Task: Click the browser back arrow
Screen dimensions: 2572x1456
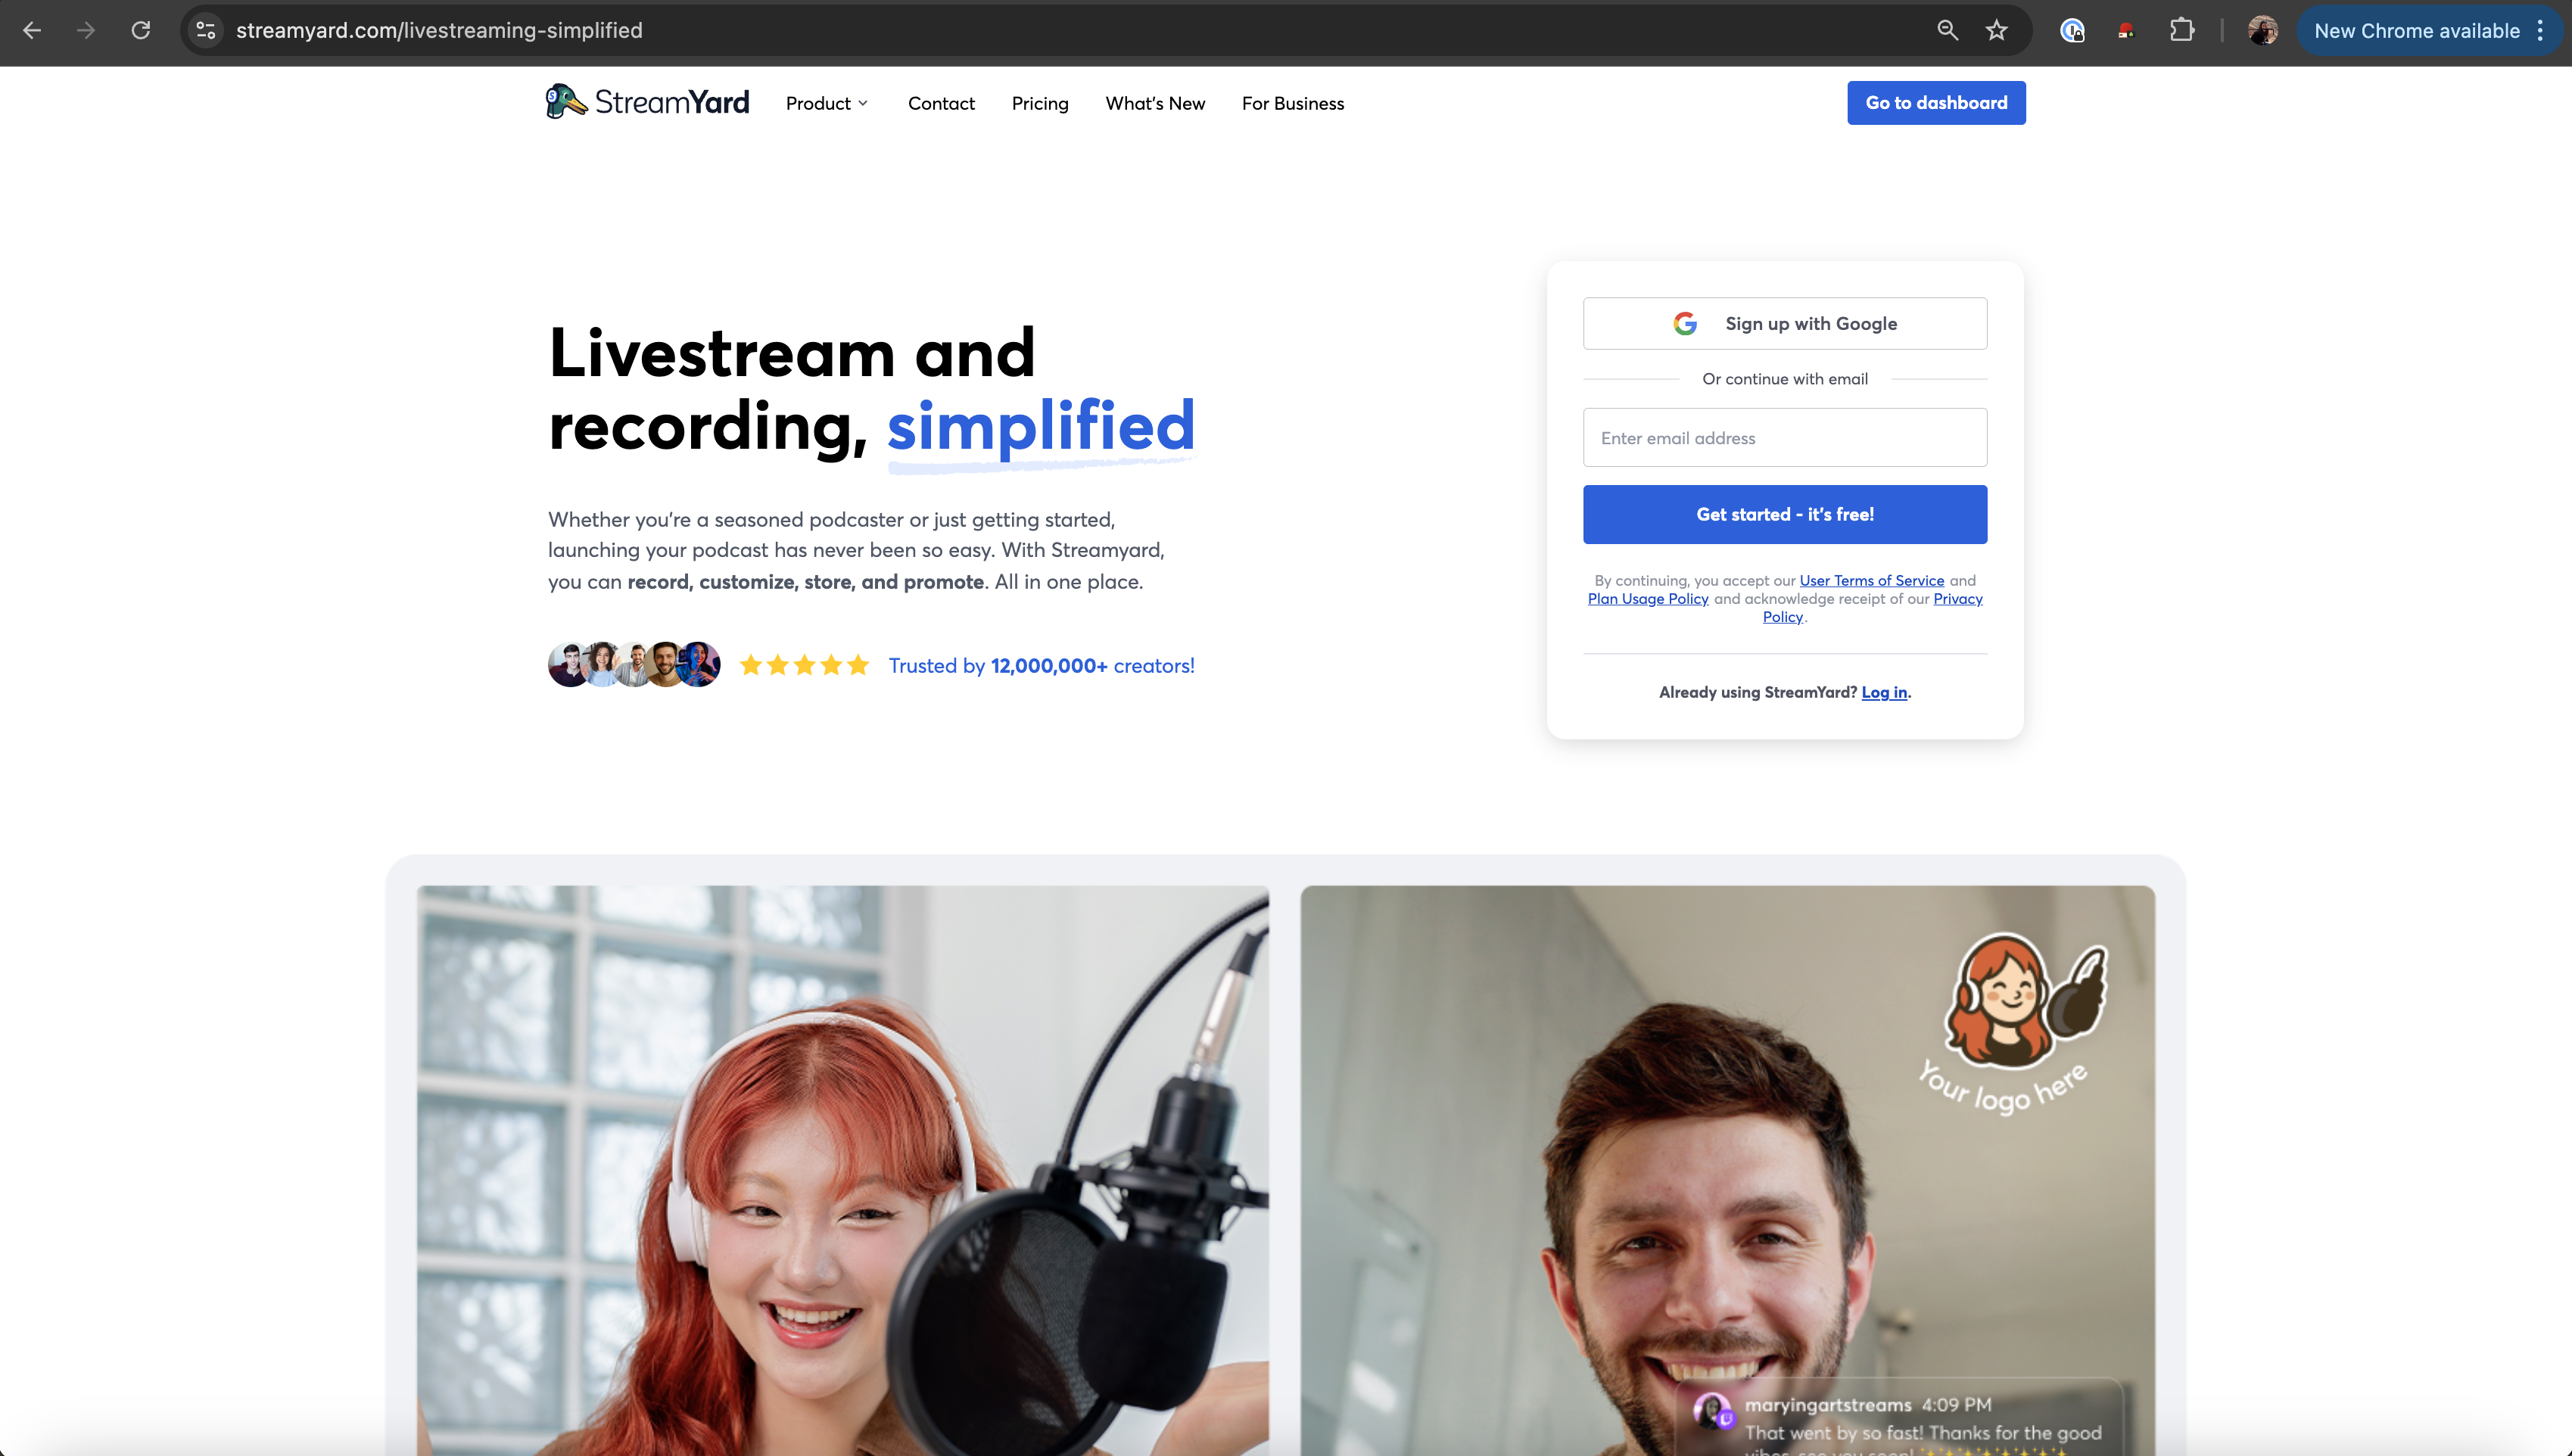Action: [x=32, y=30]
